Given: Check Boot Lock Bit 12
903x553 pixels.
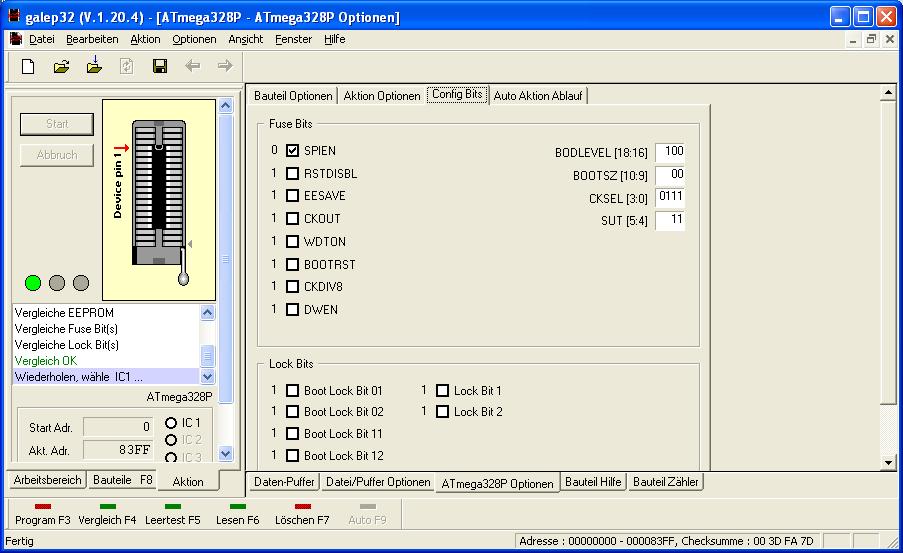Looking at the screenshot, I should pos(293,456).
